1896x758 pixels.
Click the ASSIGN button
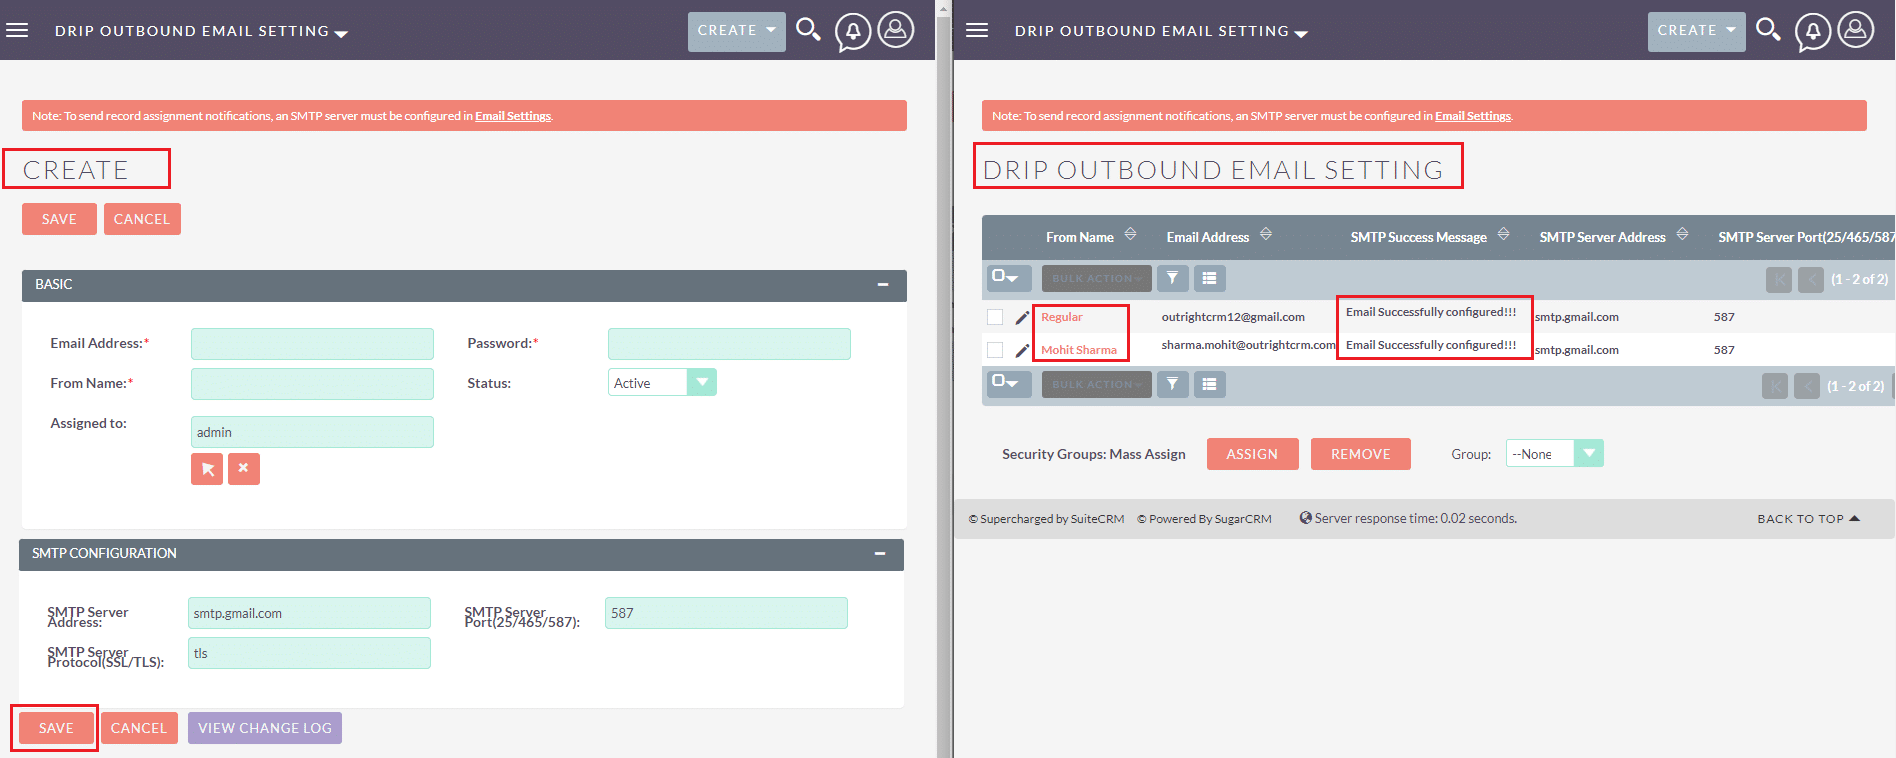coord(1252,454)
